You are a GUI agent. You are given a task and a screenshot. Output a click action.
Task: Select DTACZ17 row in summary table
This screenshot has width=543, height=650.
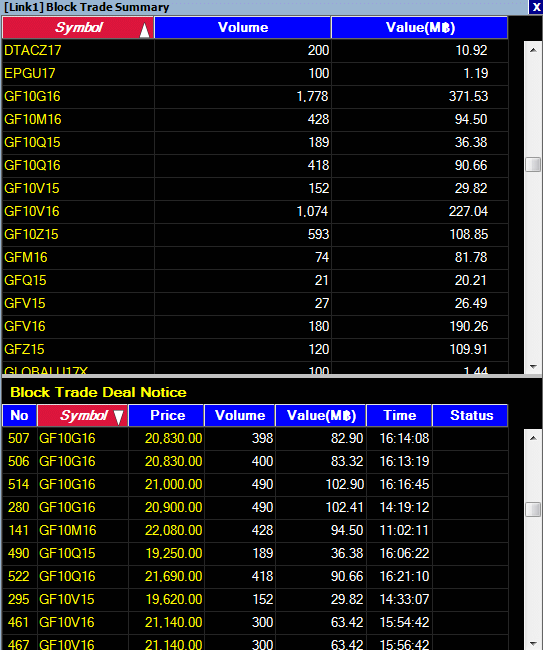(x=255, y=51)
